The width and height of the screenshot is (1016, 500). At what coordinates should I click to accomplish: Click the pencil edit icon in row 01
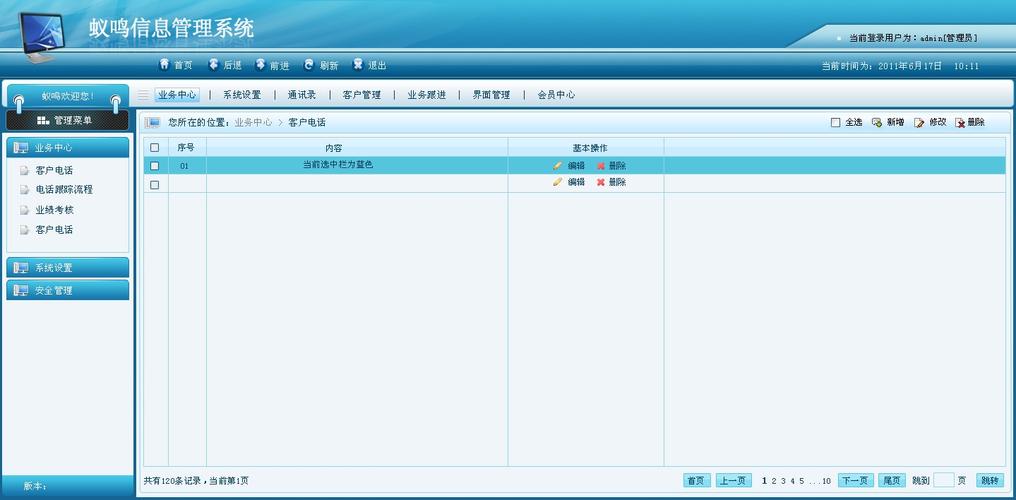[557, 166]
